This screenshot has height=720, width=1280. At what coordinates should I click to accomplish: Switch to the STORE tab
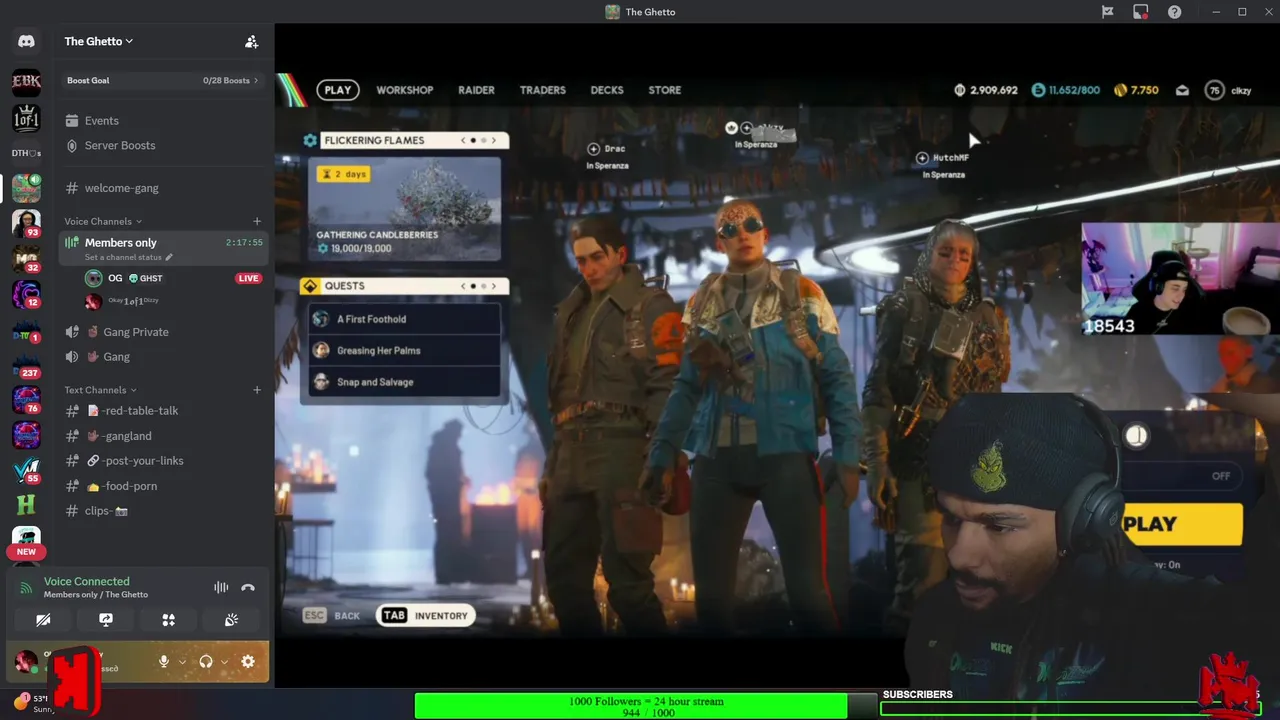point(665,90)
